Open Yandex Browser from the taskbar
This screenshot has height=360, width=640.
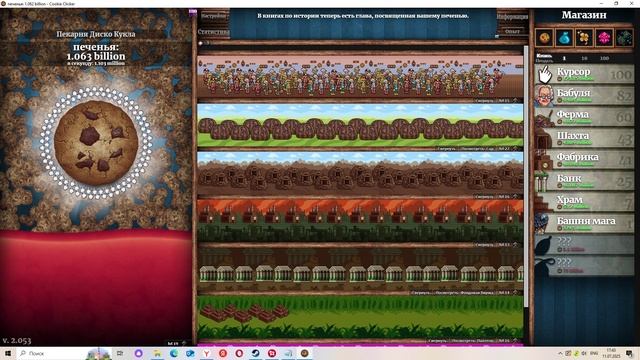coord(207,353)
